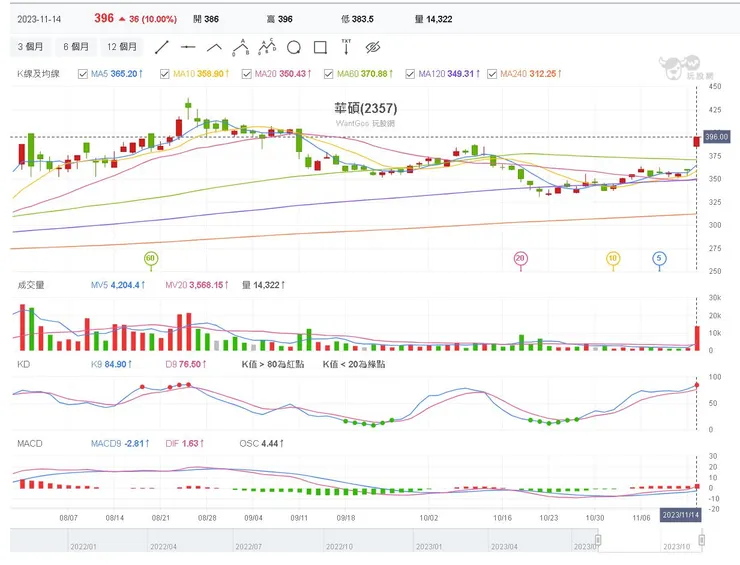Click the MA60 crossover marker on chart
Screen dimensions: 740x565
151,259
